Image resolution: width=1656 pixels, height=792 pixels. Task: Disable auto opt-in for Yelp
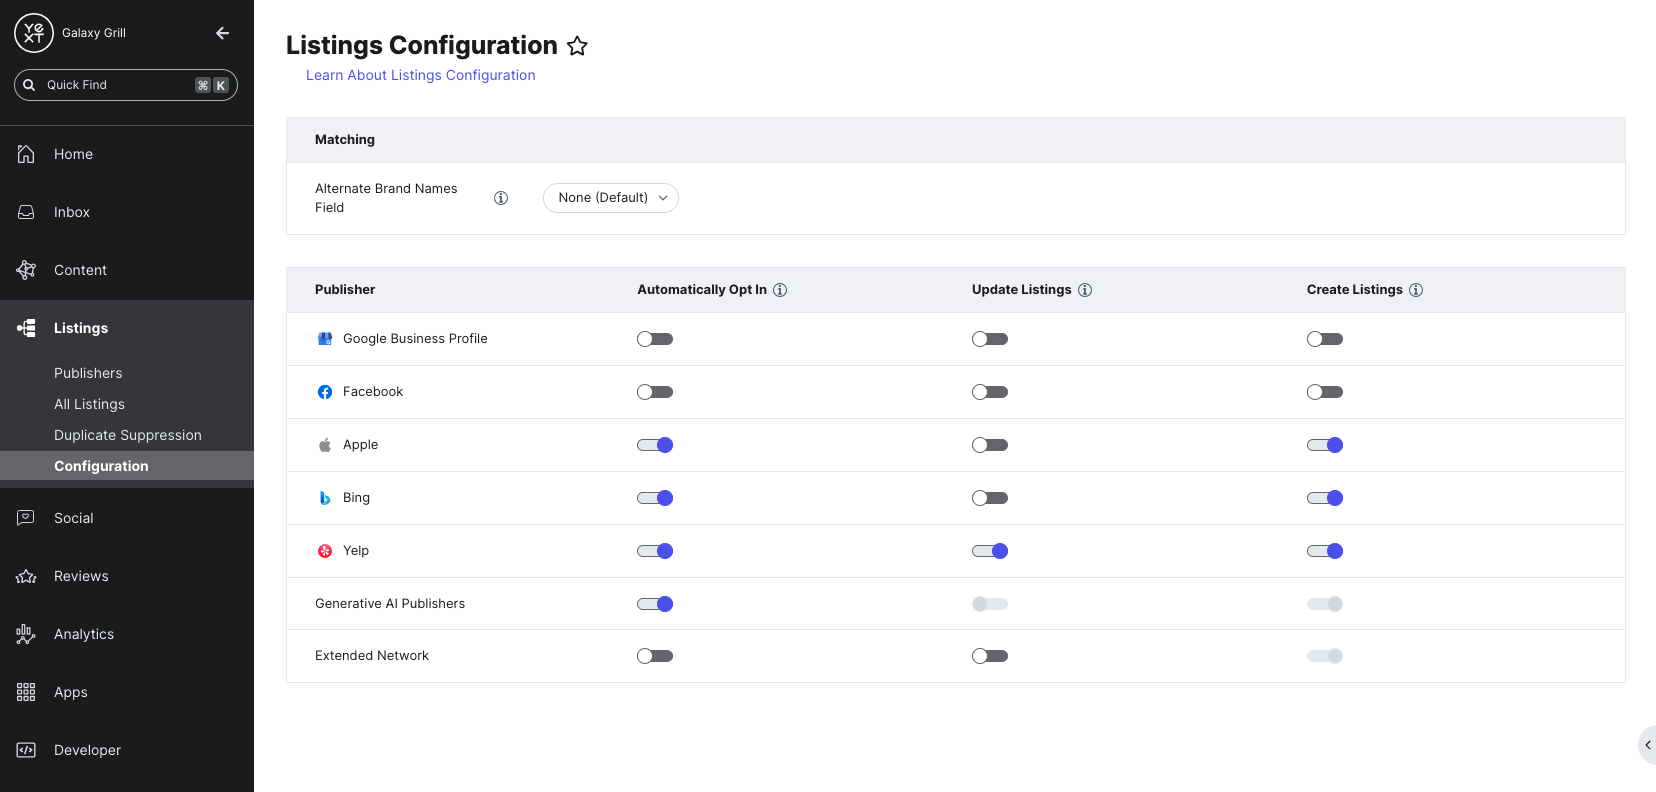(x=655, y=551)
